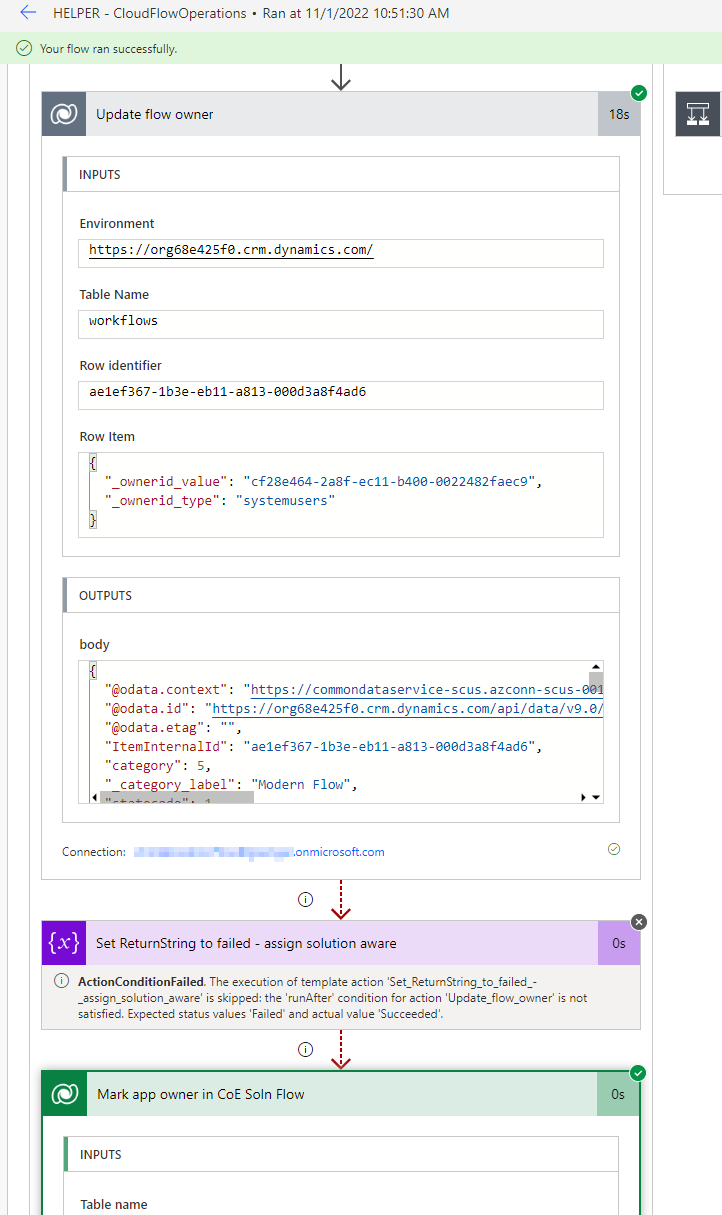
Task: Click inside the Row identifier field
Action: 340,395
